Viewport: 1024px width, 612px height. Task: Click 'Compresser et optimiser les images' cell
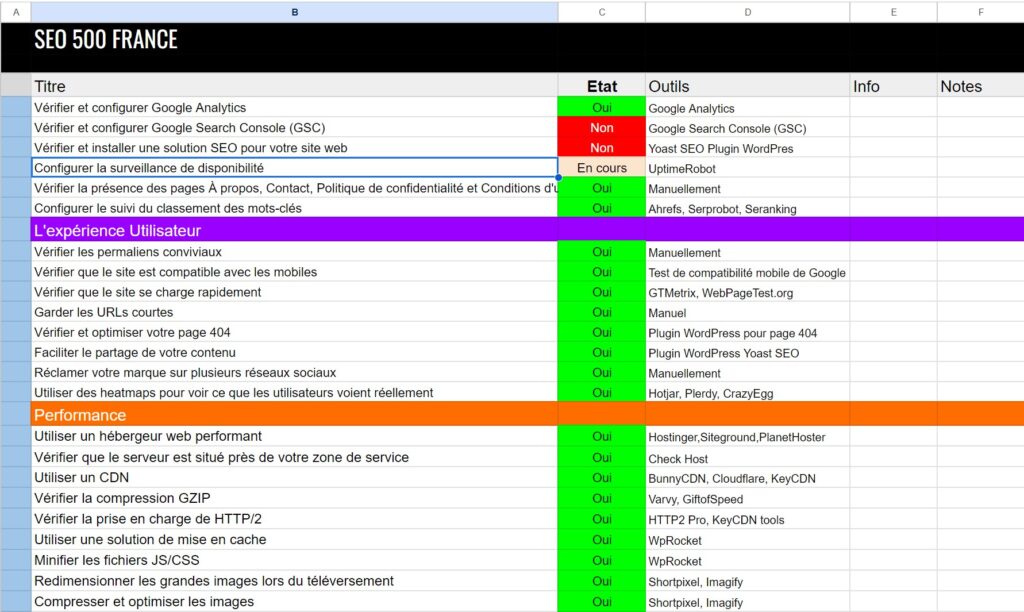pos(295,602)
